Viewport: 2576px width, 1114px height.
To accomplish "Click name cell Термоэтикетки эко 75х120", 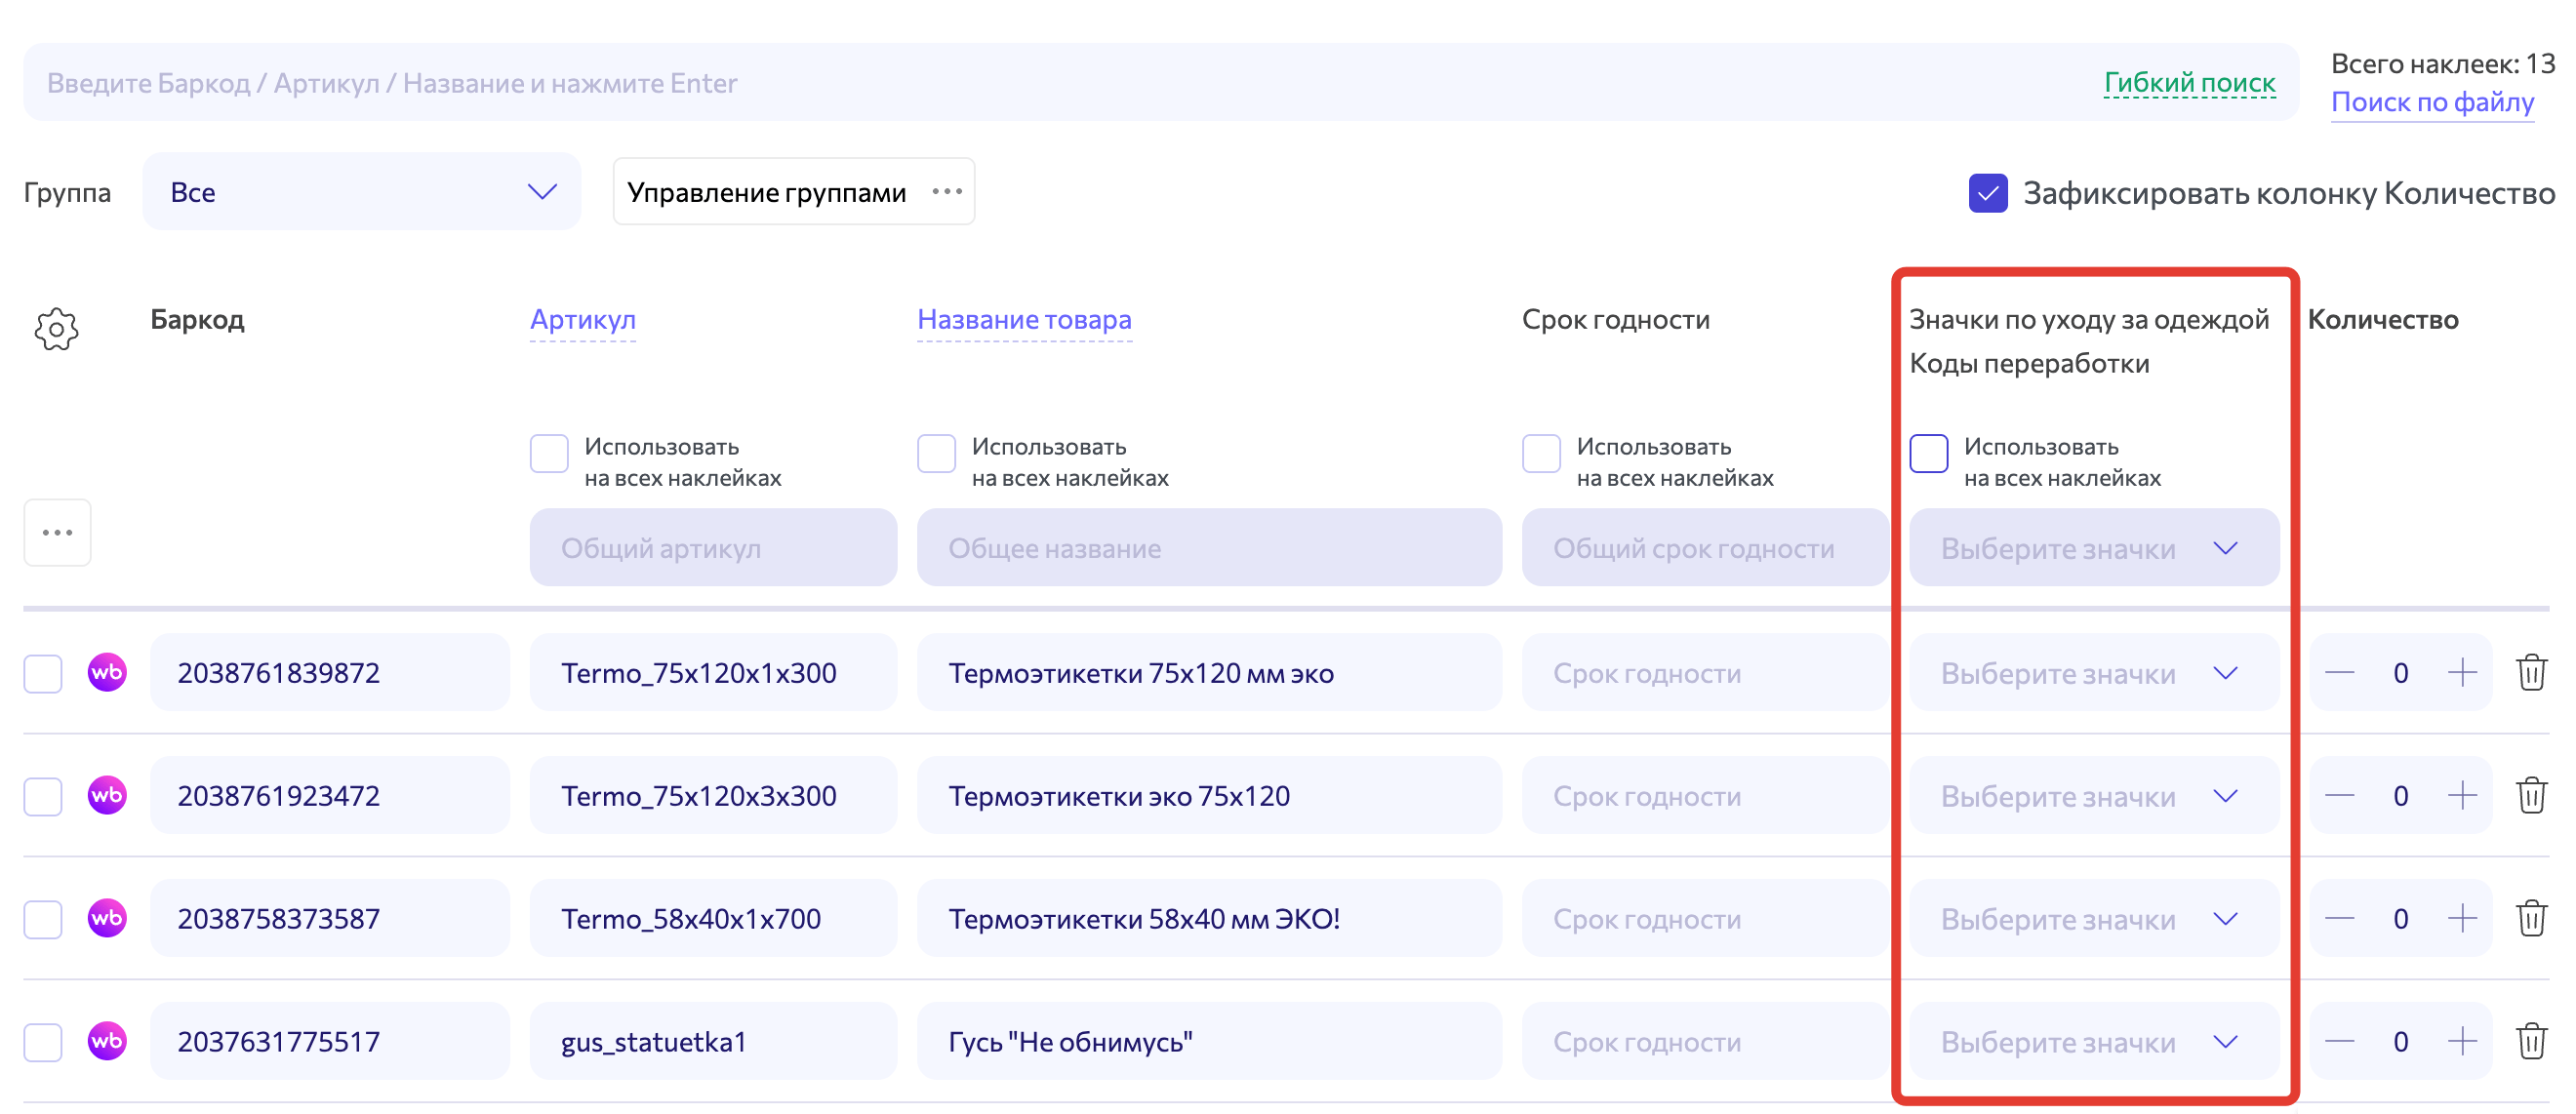I will 1209,795.
